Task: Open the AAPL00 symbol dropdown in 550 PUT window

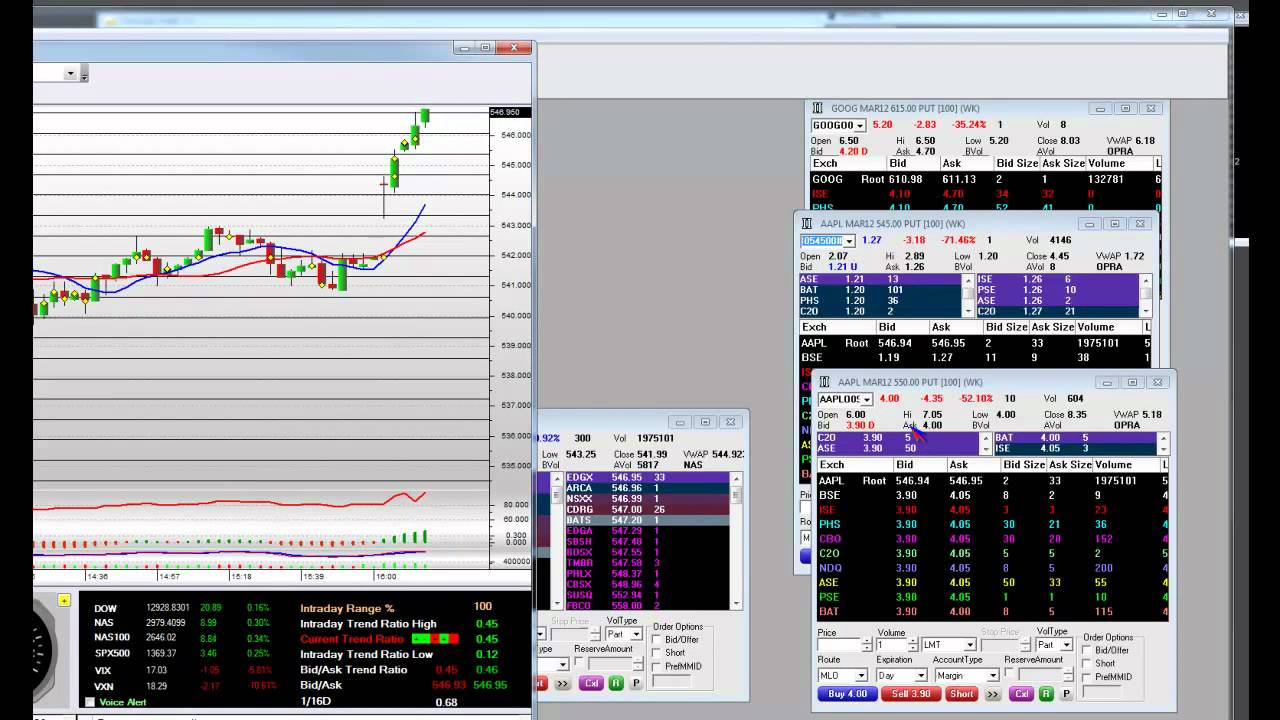Action: [x=866, y=399]
